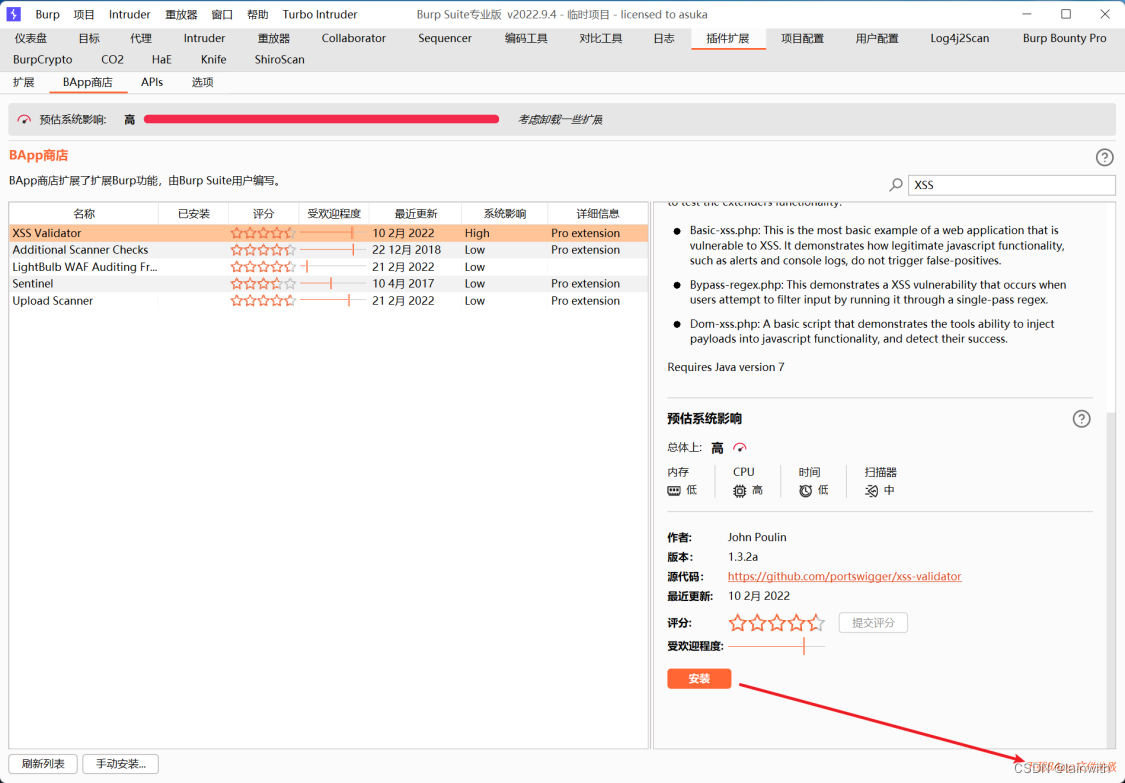Viewport: 1125px width, 783px height.
Task: Open the 窗口 menu
Action: (222, 14)
